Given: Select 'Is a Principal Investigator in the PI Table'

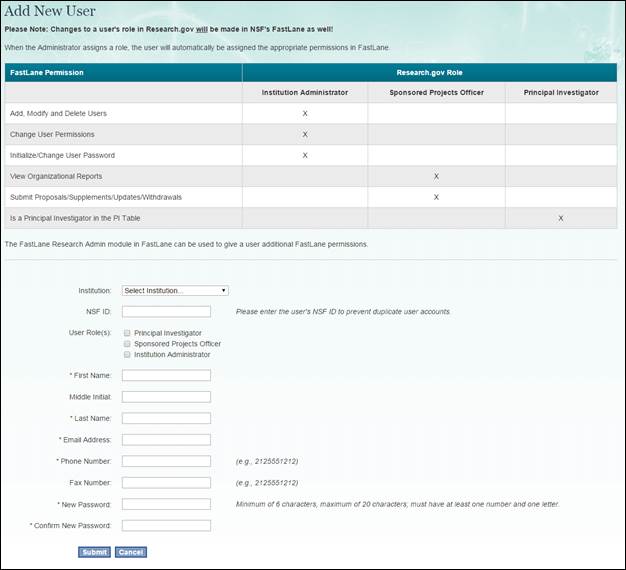Looking at the screenshot, I should (75, 218).
